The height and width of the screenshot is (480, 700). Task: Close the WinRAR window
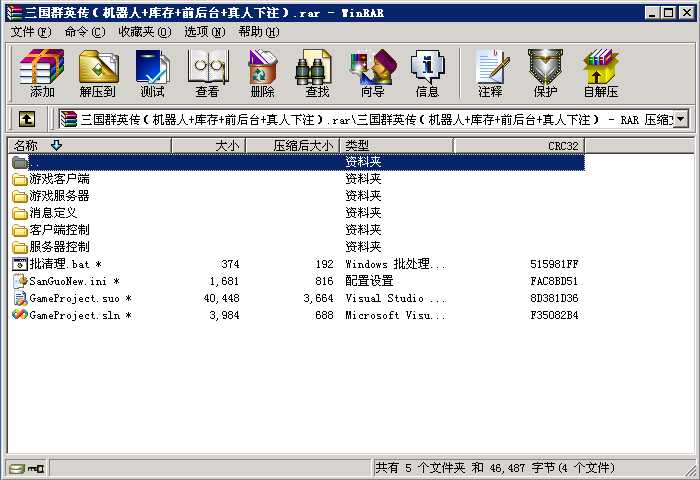(x=687, y=13)
